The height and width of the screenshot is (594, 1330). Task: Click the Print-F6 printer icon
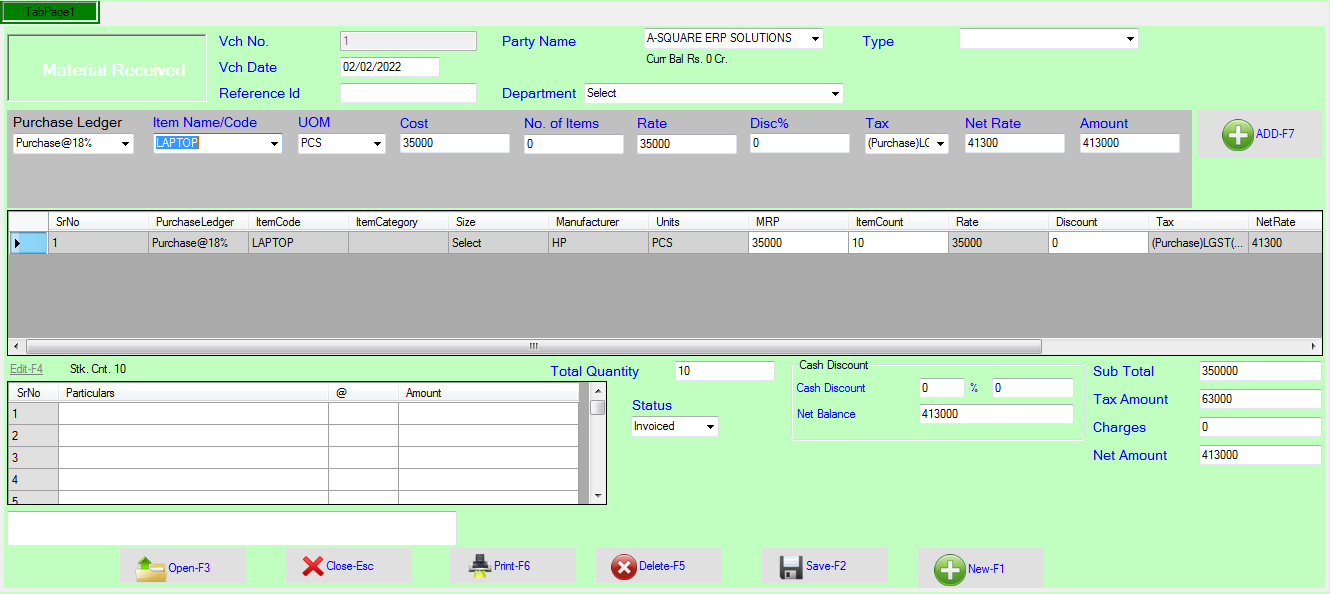tap(480, 566)
